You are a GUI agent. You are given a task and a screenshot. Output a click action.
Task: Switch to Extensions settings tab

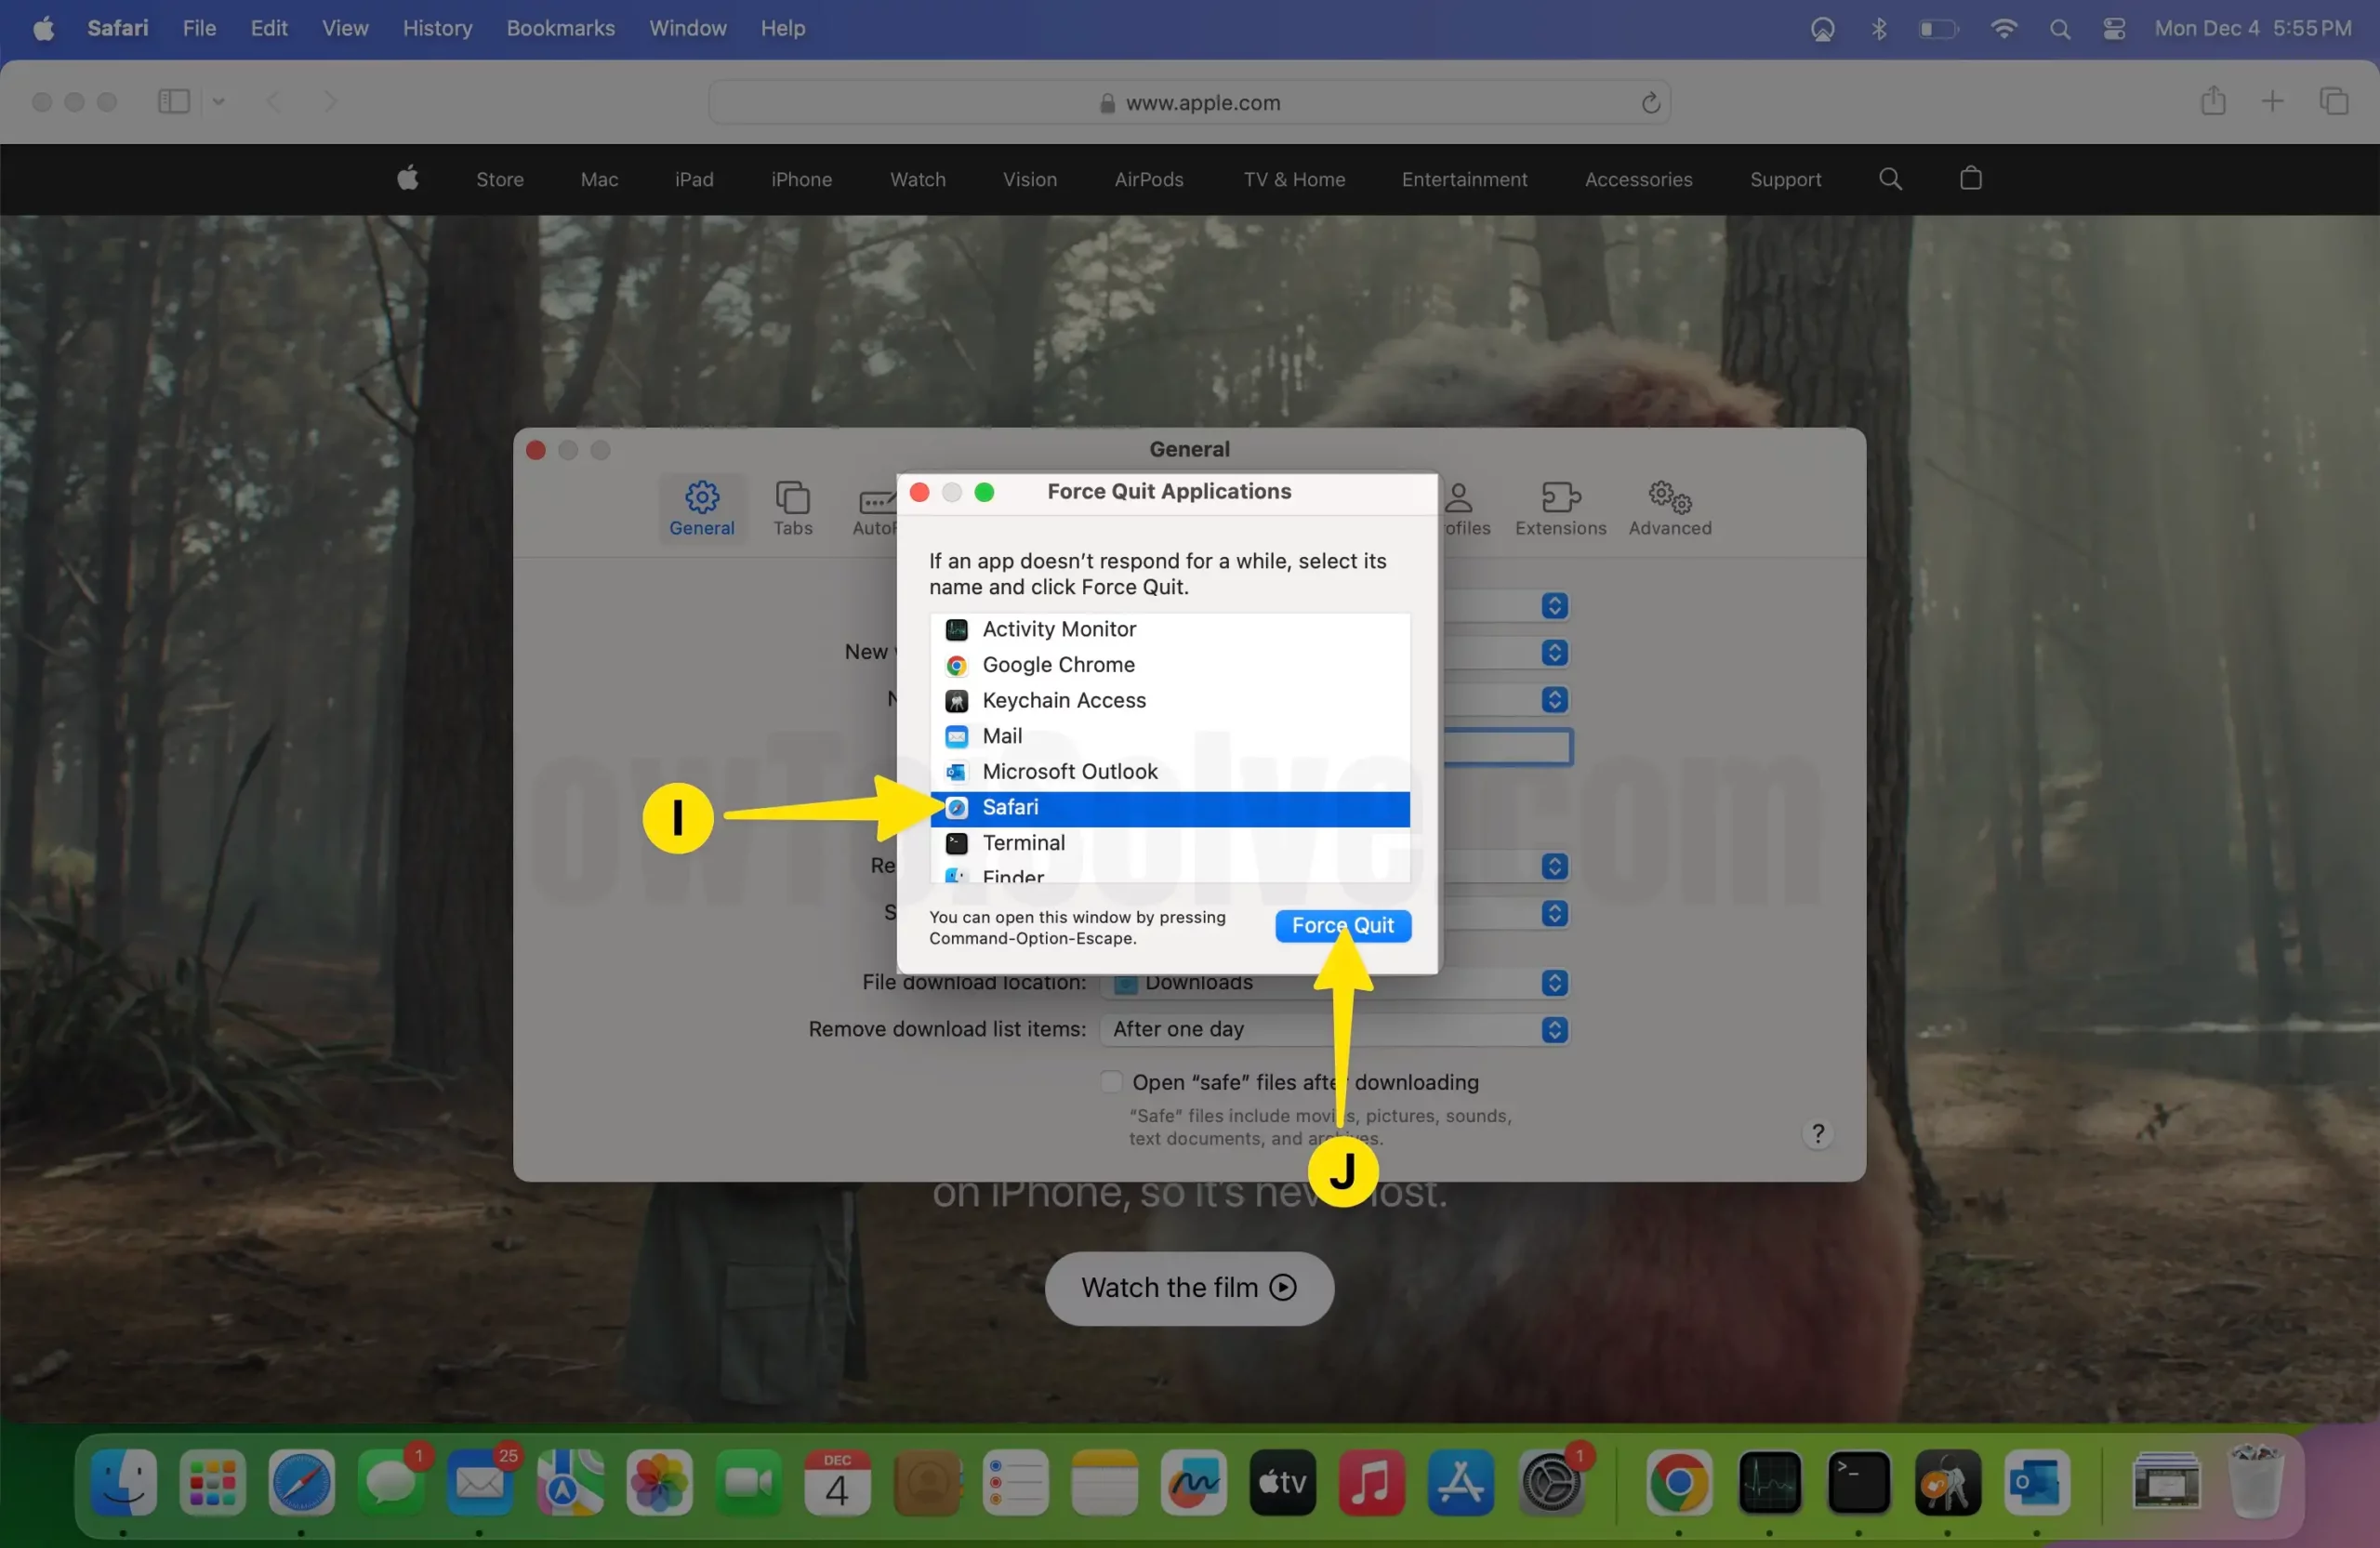[1560, 508]
